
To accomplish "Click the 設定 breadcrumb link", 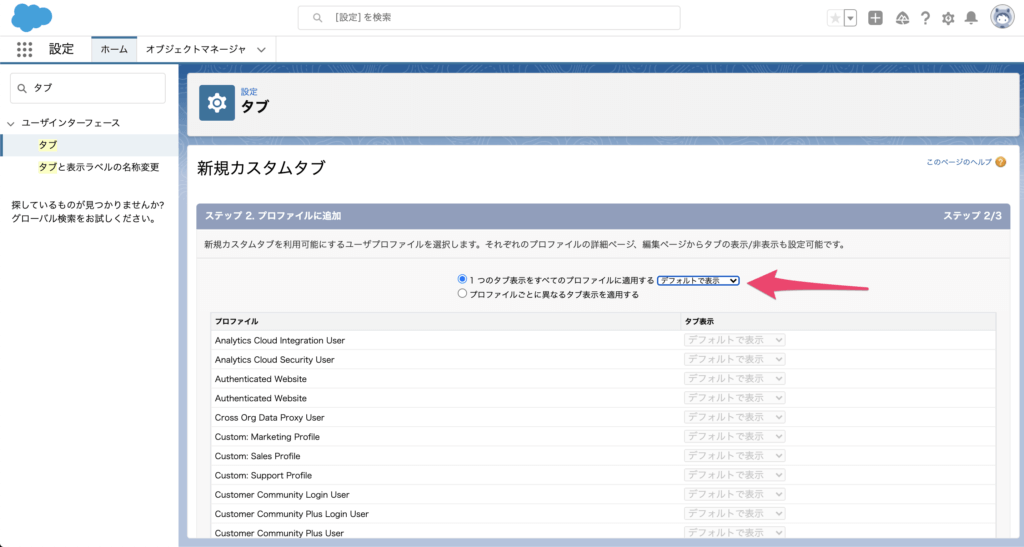I will click(249, 92).
